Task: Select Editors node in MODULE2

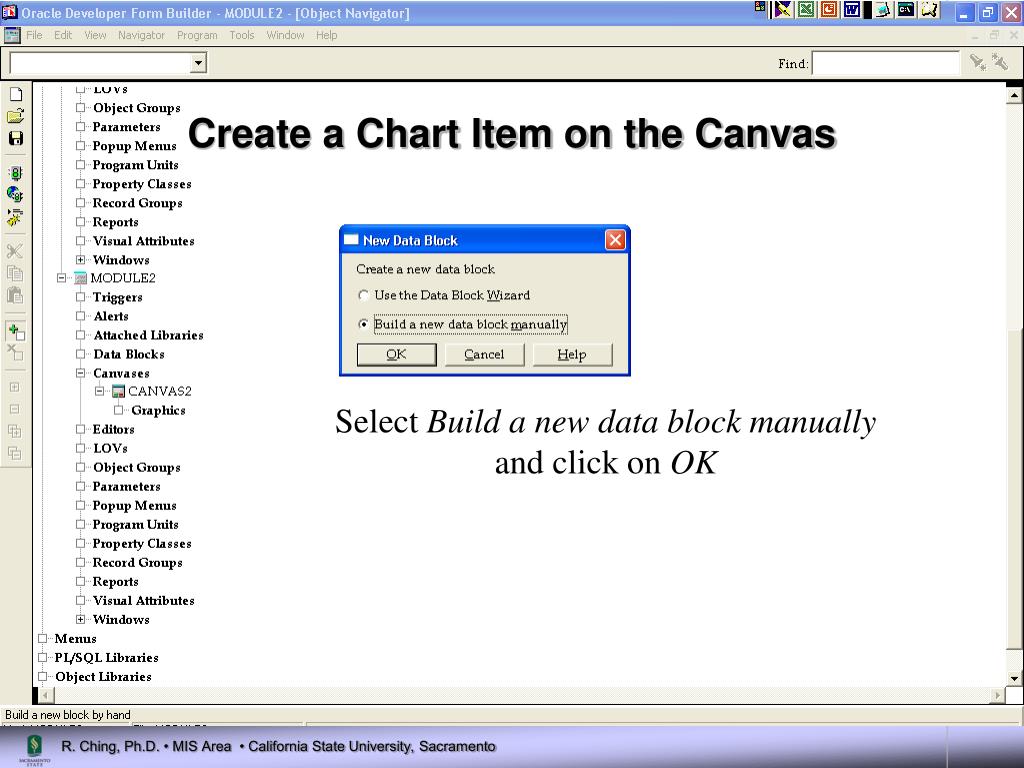Action: [x=114, y=430]
